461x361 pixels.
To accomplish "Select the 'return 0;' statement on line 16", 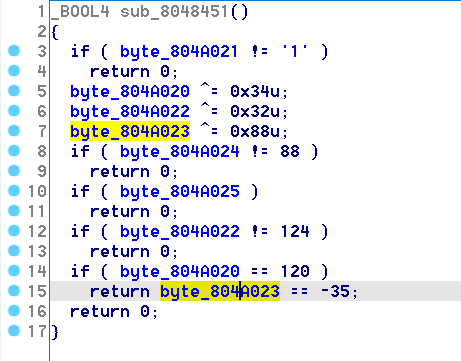I will (114, 312).
